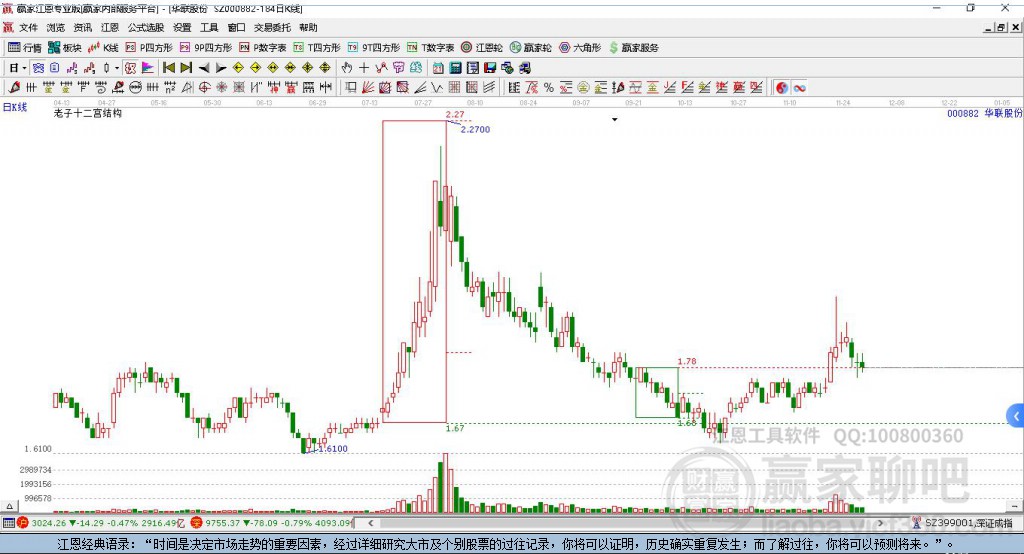This screenshot has height=554, width=1024.
Task: Jump to the last bar icon
Action: coord(186,68)
